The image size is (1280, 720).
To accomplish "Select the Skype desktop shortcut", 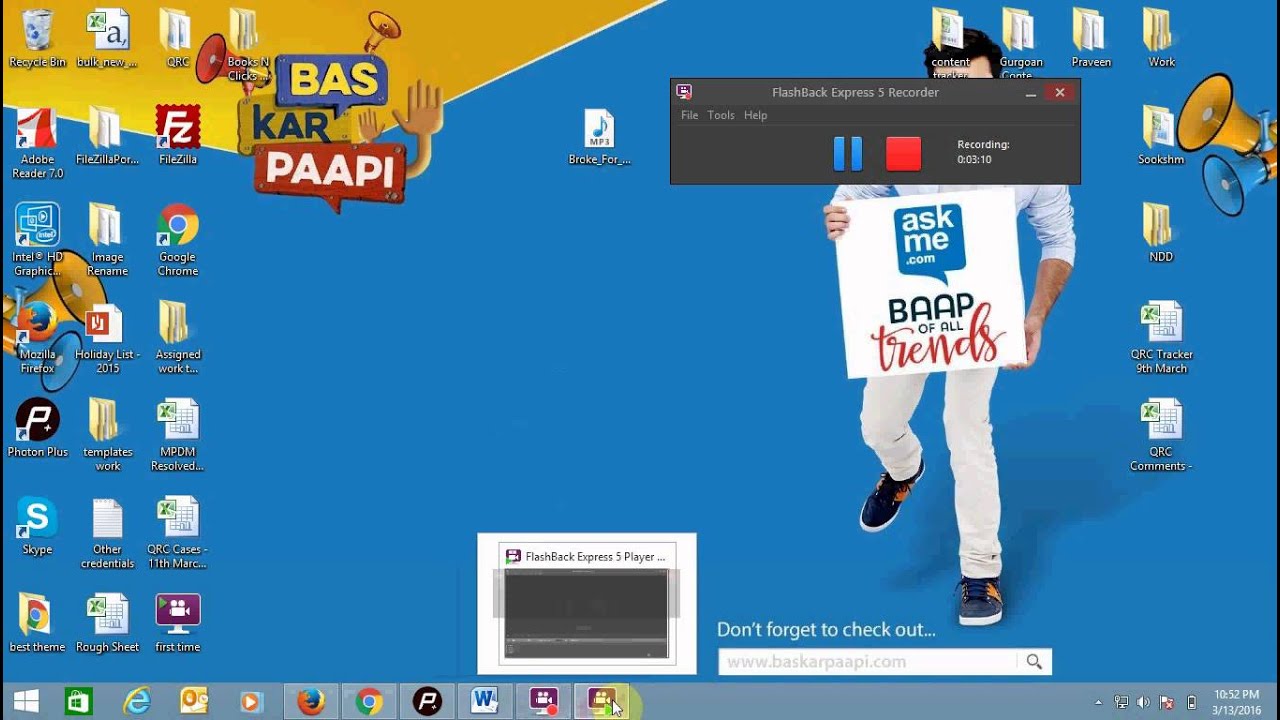I will [x=37, y=526].
